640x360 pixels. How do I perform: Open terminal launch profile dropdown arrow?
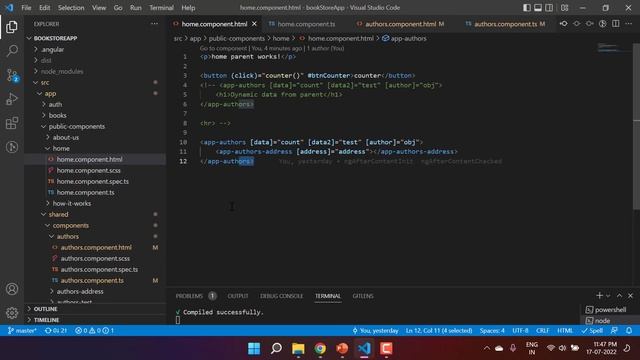pos(608,296)
